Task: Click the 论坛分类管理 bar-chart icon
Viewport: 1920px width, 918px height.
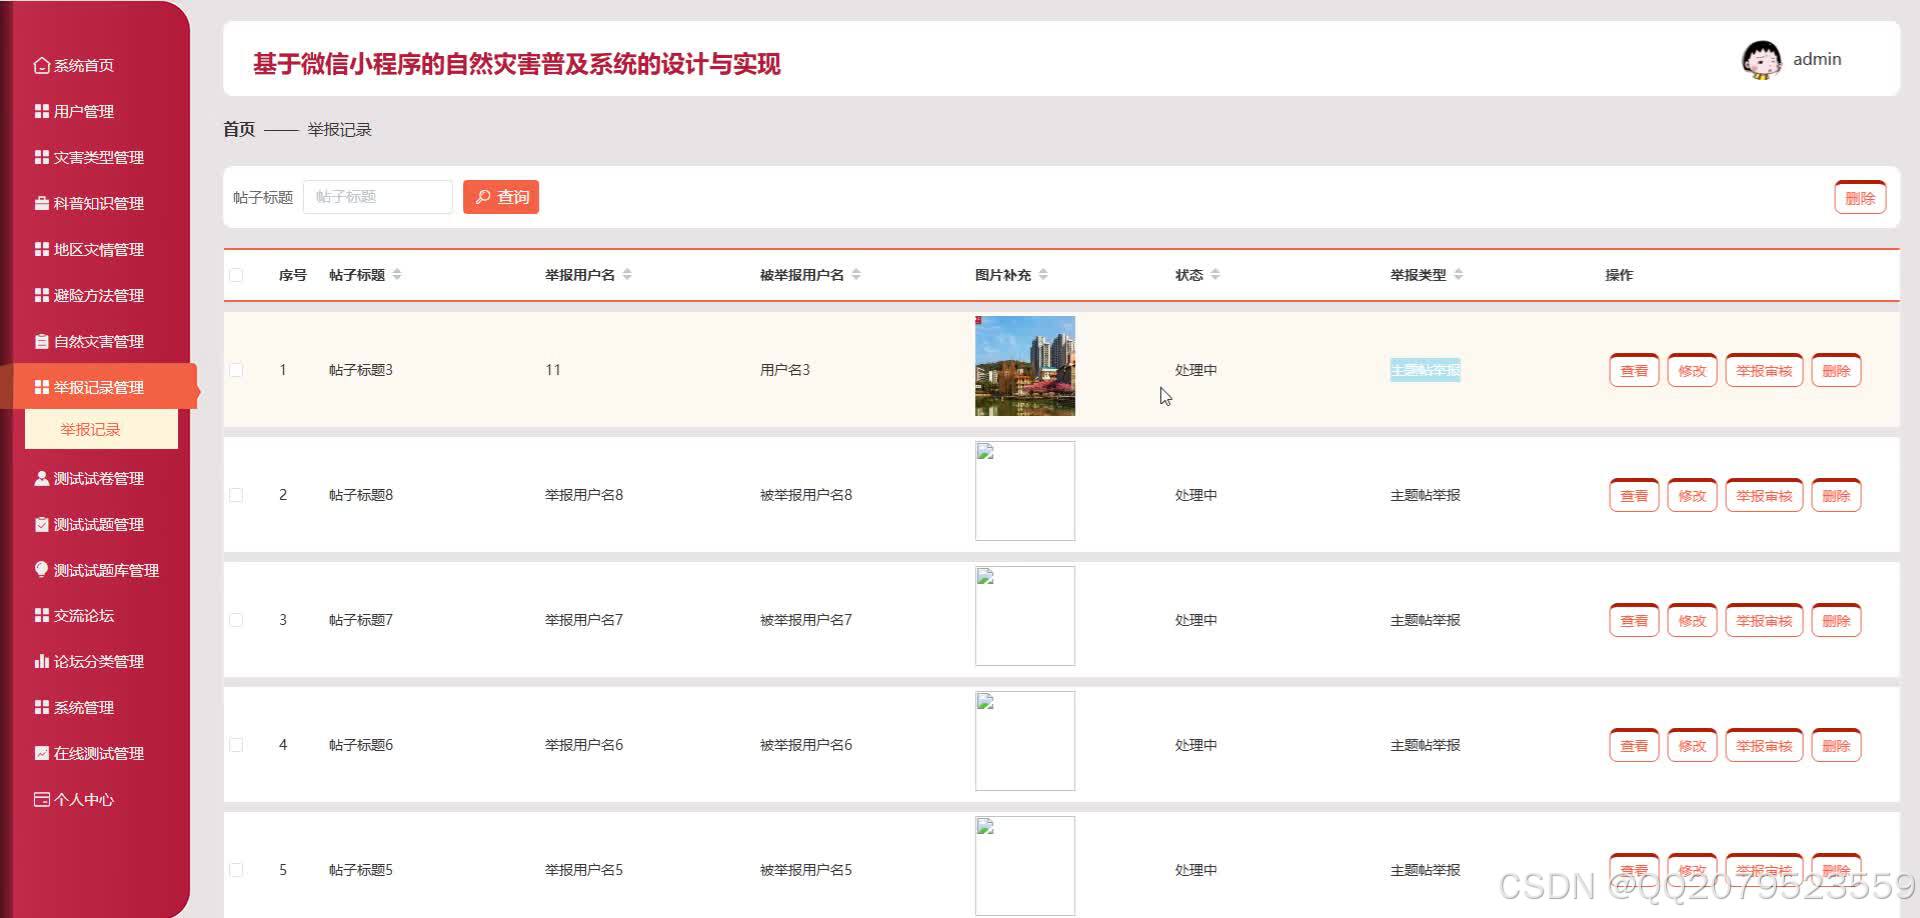Action: coord(40,661)
